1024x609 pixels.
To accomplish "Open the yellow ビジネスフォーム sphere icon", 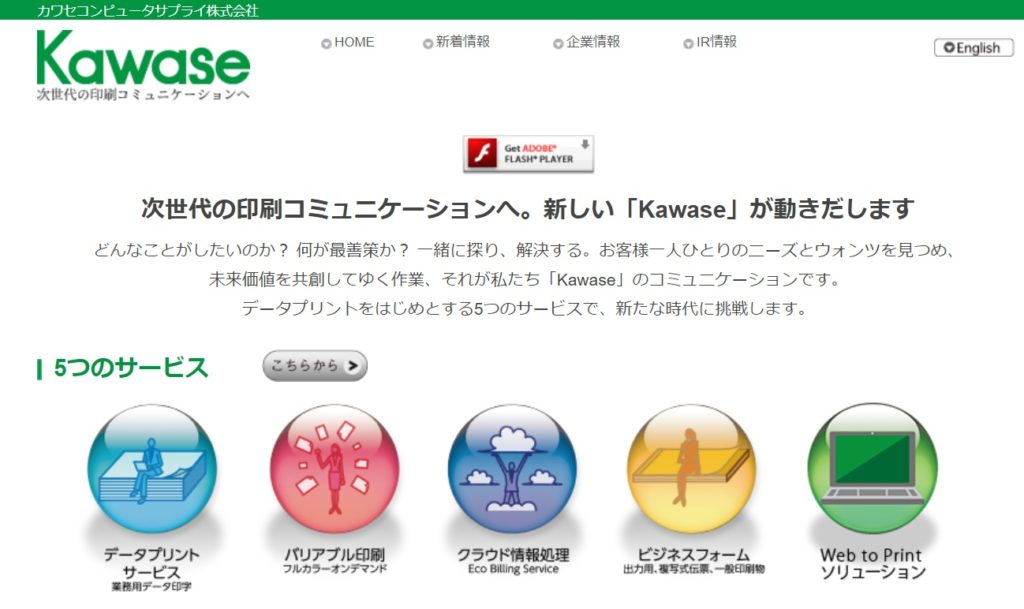I will (692, 469).
